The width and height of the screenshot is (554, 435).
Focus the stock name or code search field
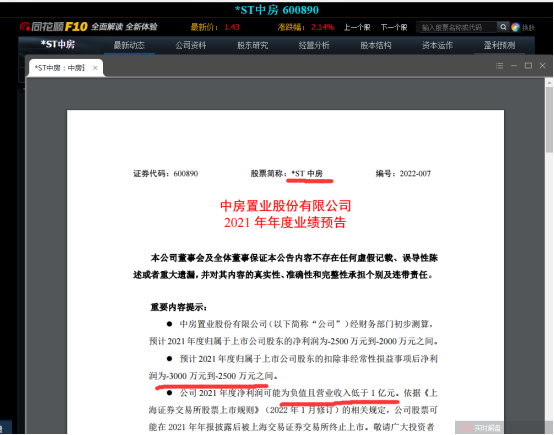tap(456, 27)
